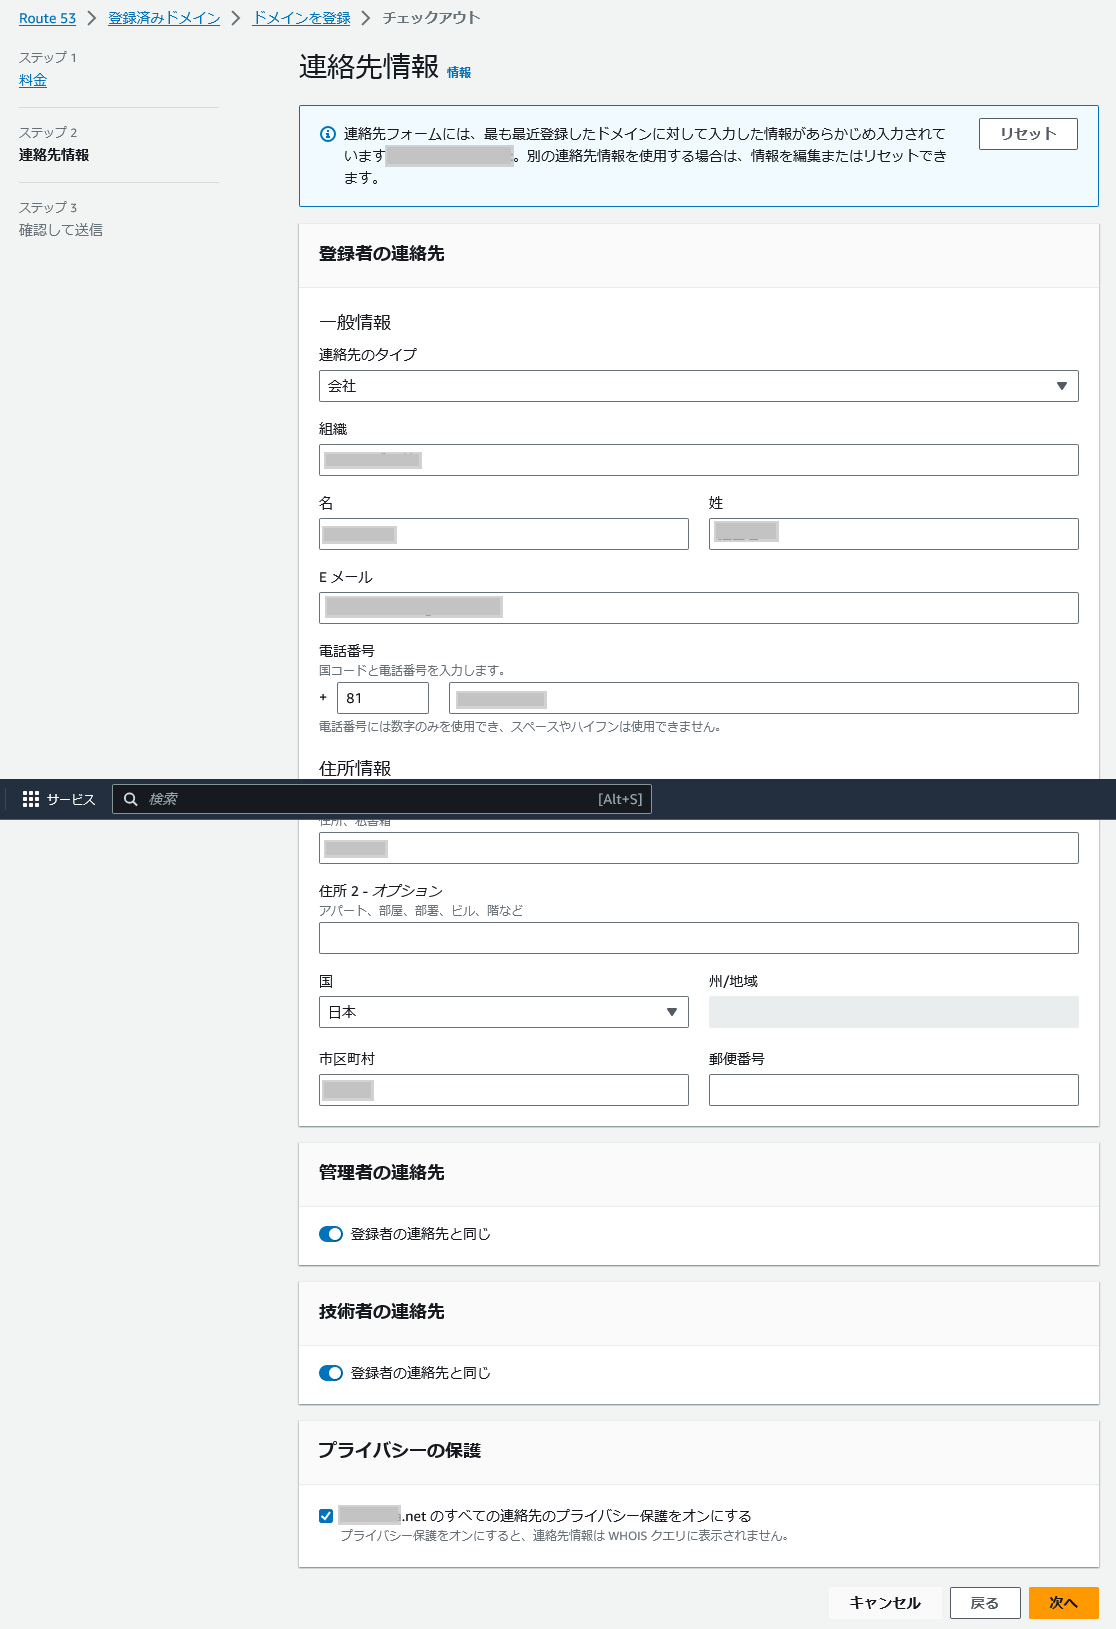Click the search magnifier icon
This screenshot has width=1116, height=1629.
(130, 799)
